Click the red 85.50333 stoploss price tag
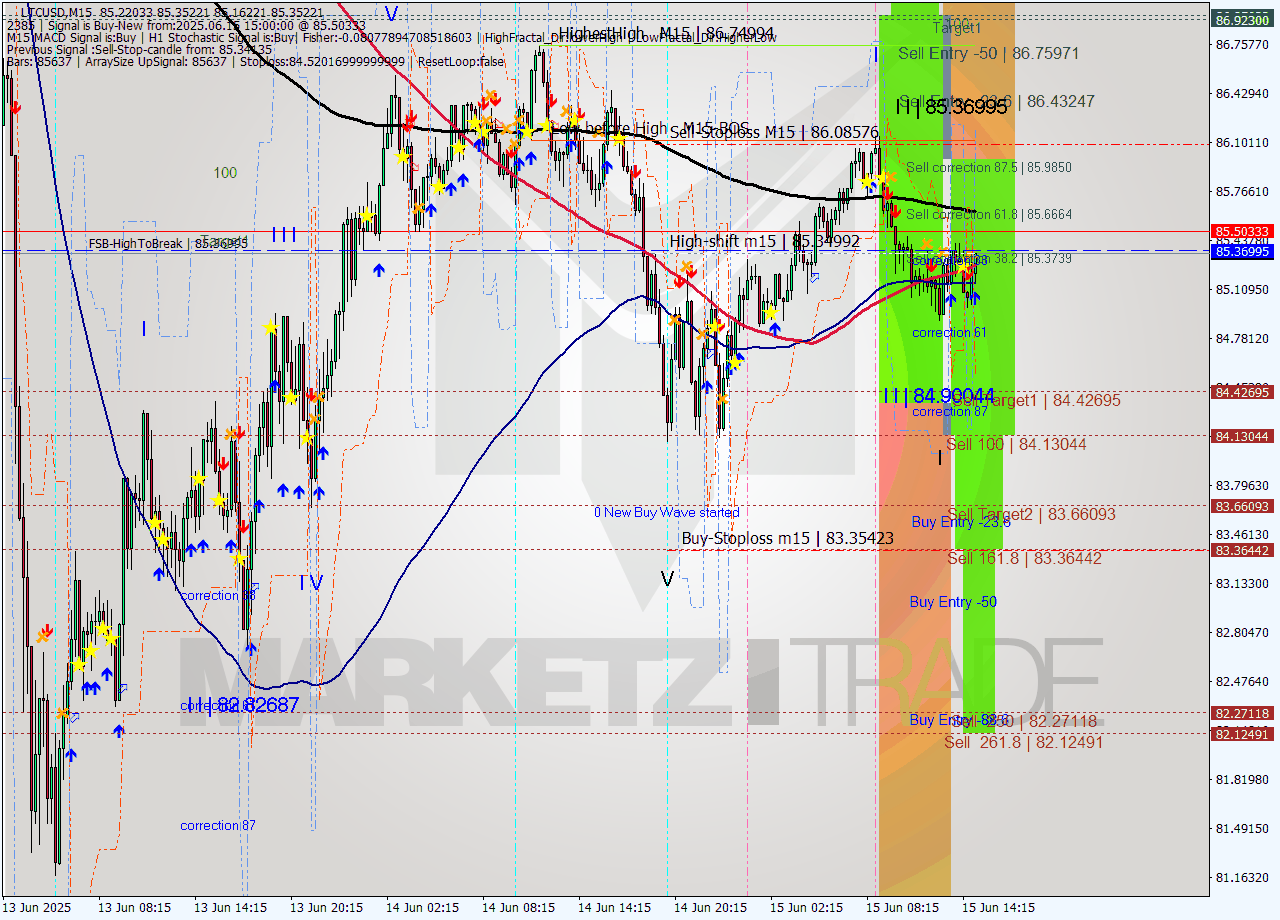The width and height of the screenshot is (1280, 920). [x=1243, y=231]
